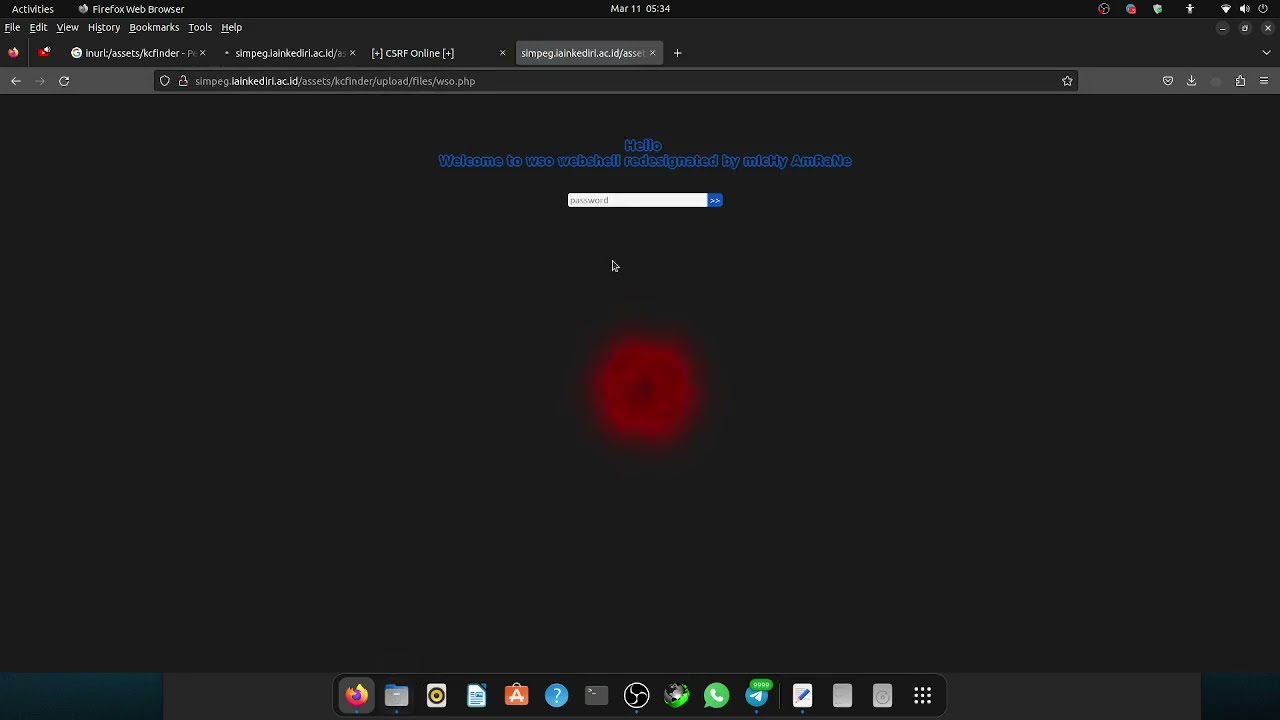Open the Extensions puzzle icon

point(1240,81)
